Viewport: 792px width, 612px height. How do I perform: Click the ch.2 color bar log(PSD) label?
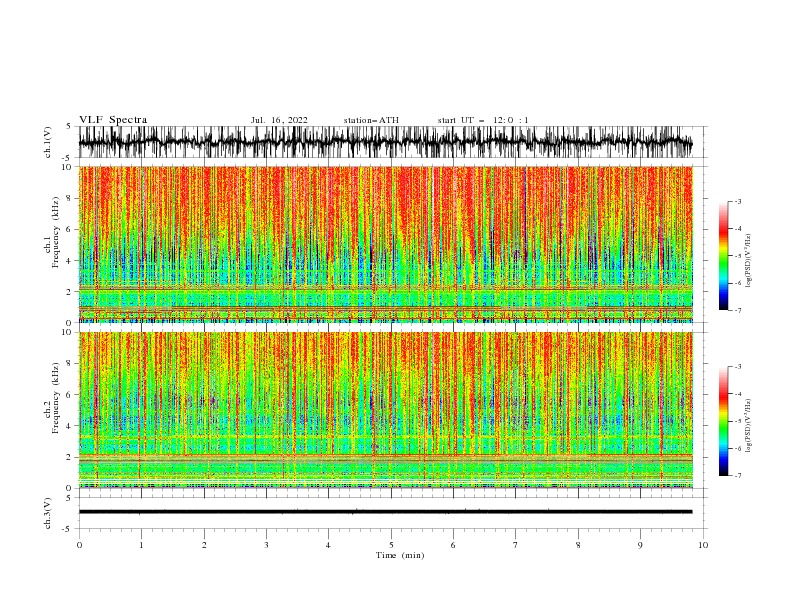[x=749, y=425]
